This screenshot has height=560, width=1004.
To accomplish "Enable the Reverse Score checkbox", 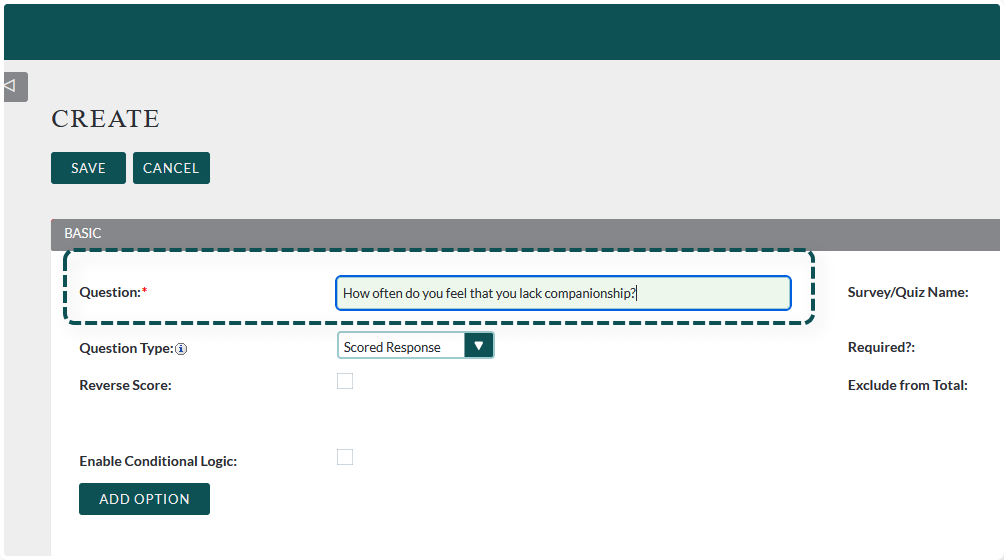I will pyautogui.click(x=345, y=381).
